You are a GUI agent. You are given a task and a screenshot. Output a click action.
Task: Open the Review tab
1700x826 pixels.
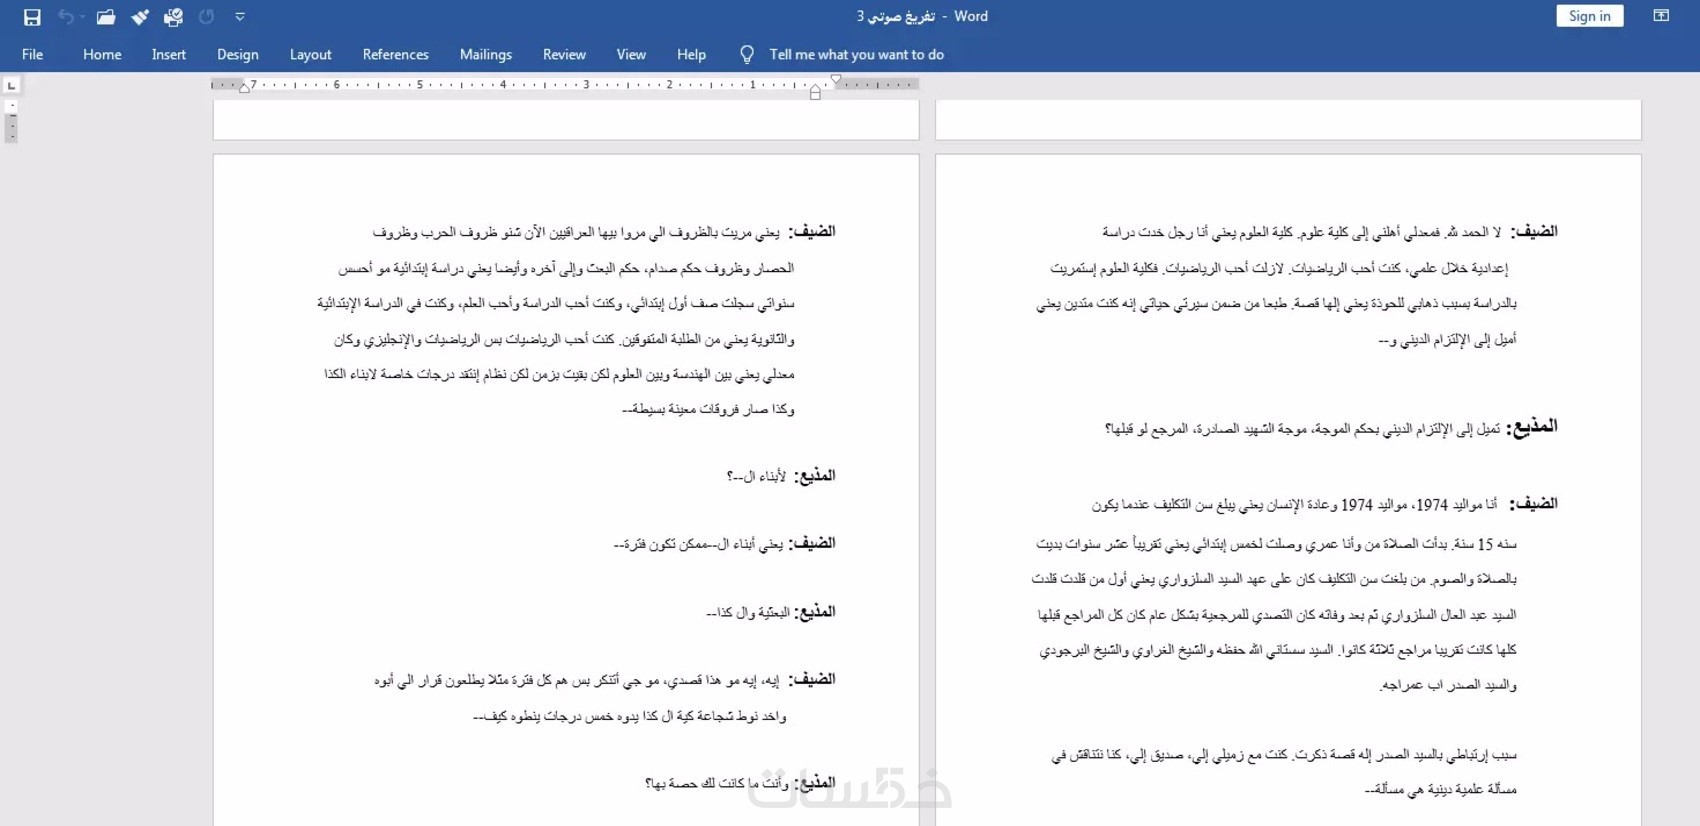564,54
